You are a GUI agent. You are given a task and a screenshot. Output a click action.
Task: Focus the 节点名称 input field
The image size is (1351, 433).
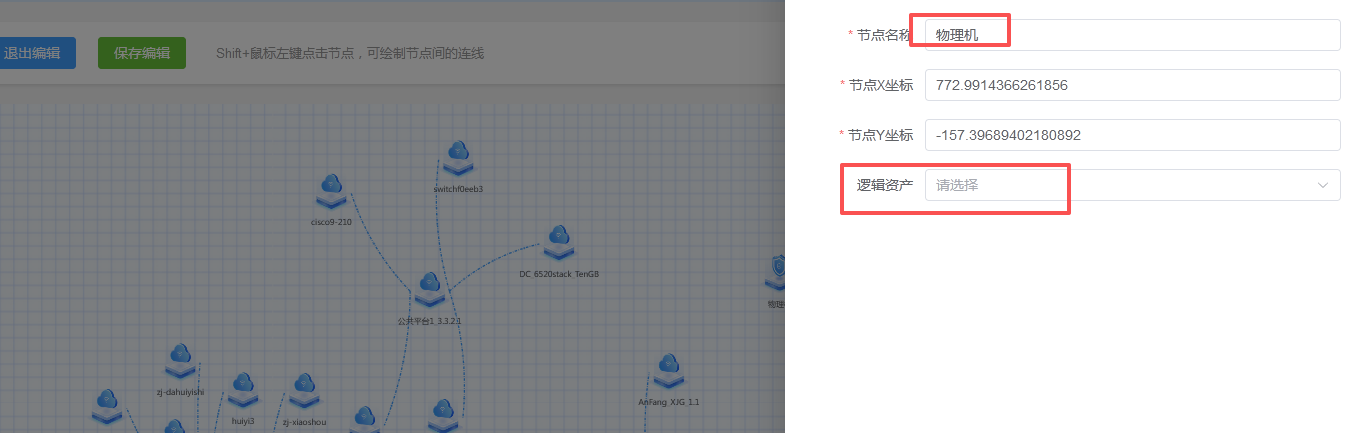[x=1133, y=34]
